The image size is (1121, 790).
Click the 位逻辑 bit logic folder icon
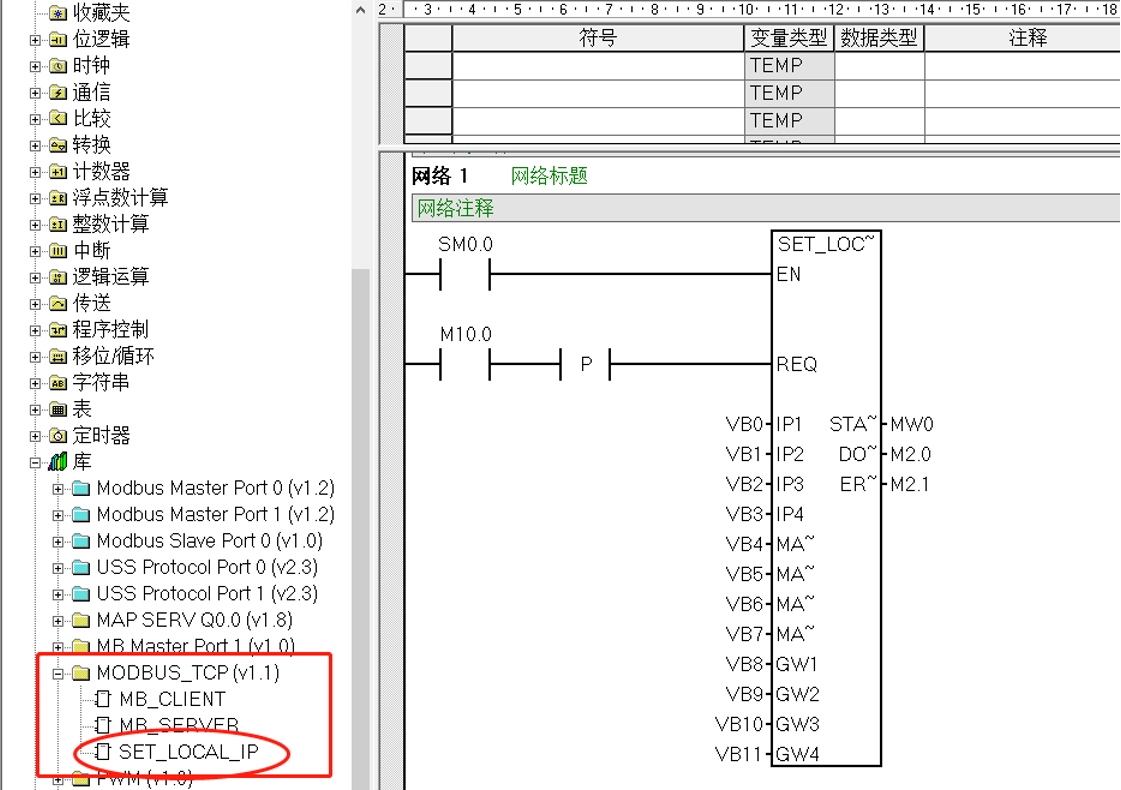[x=58, y=40]
